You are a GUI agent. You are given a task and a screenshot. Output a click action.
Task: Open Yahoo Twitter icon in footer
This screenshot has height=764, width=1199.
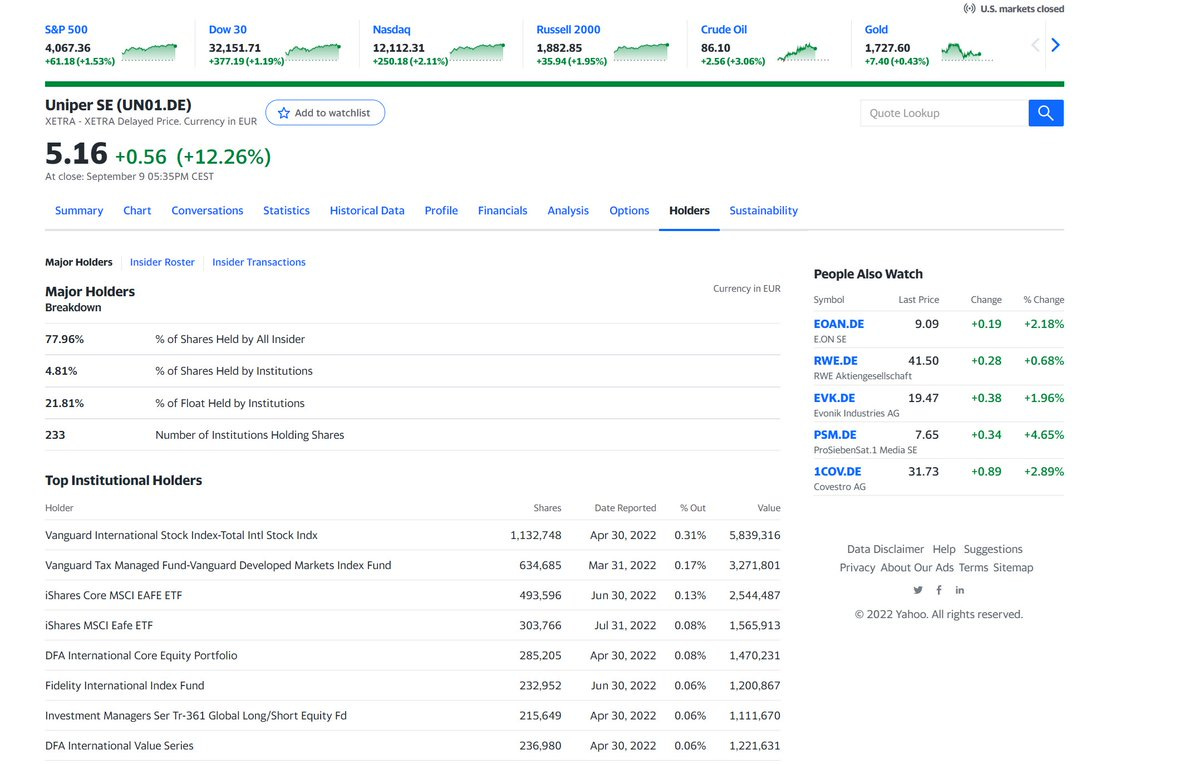tap(918, 590)
